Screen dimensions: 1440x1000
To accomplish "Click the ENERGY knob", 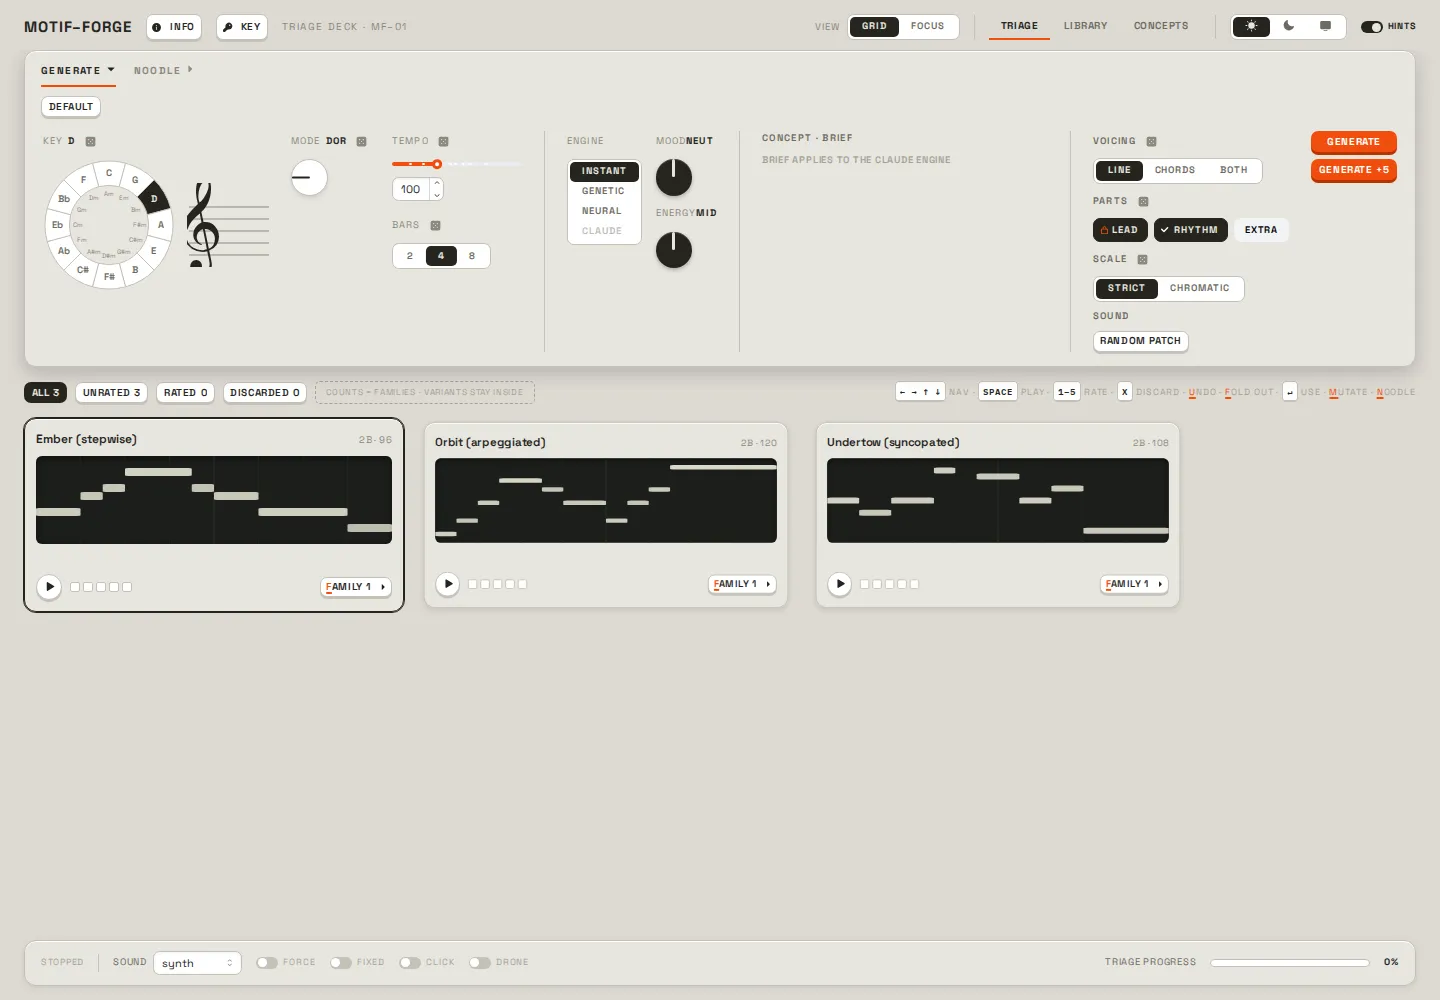I will [674, 250].
